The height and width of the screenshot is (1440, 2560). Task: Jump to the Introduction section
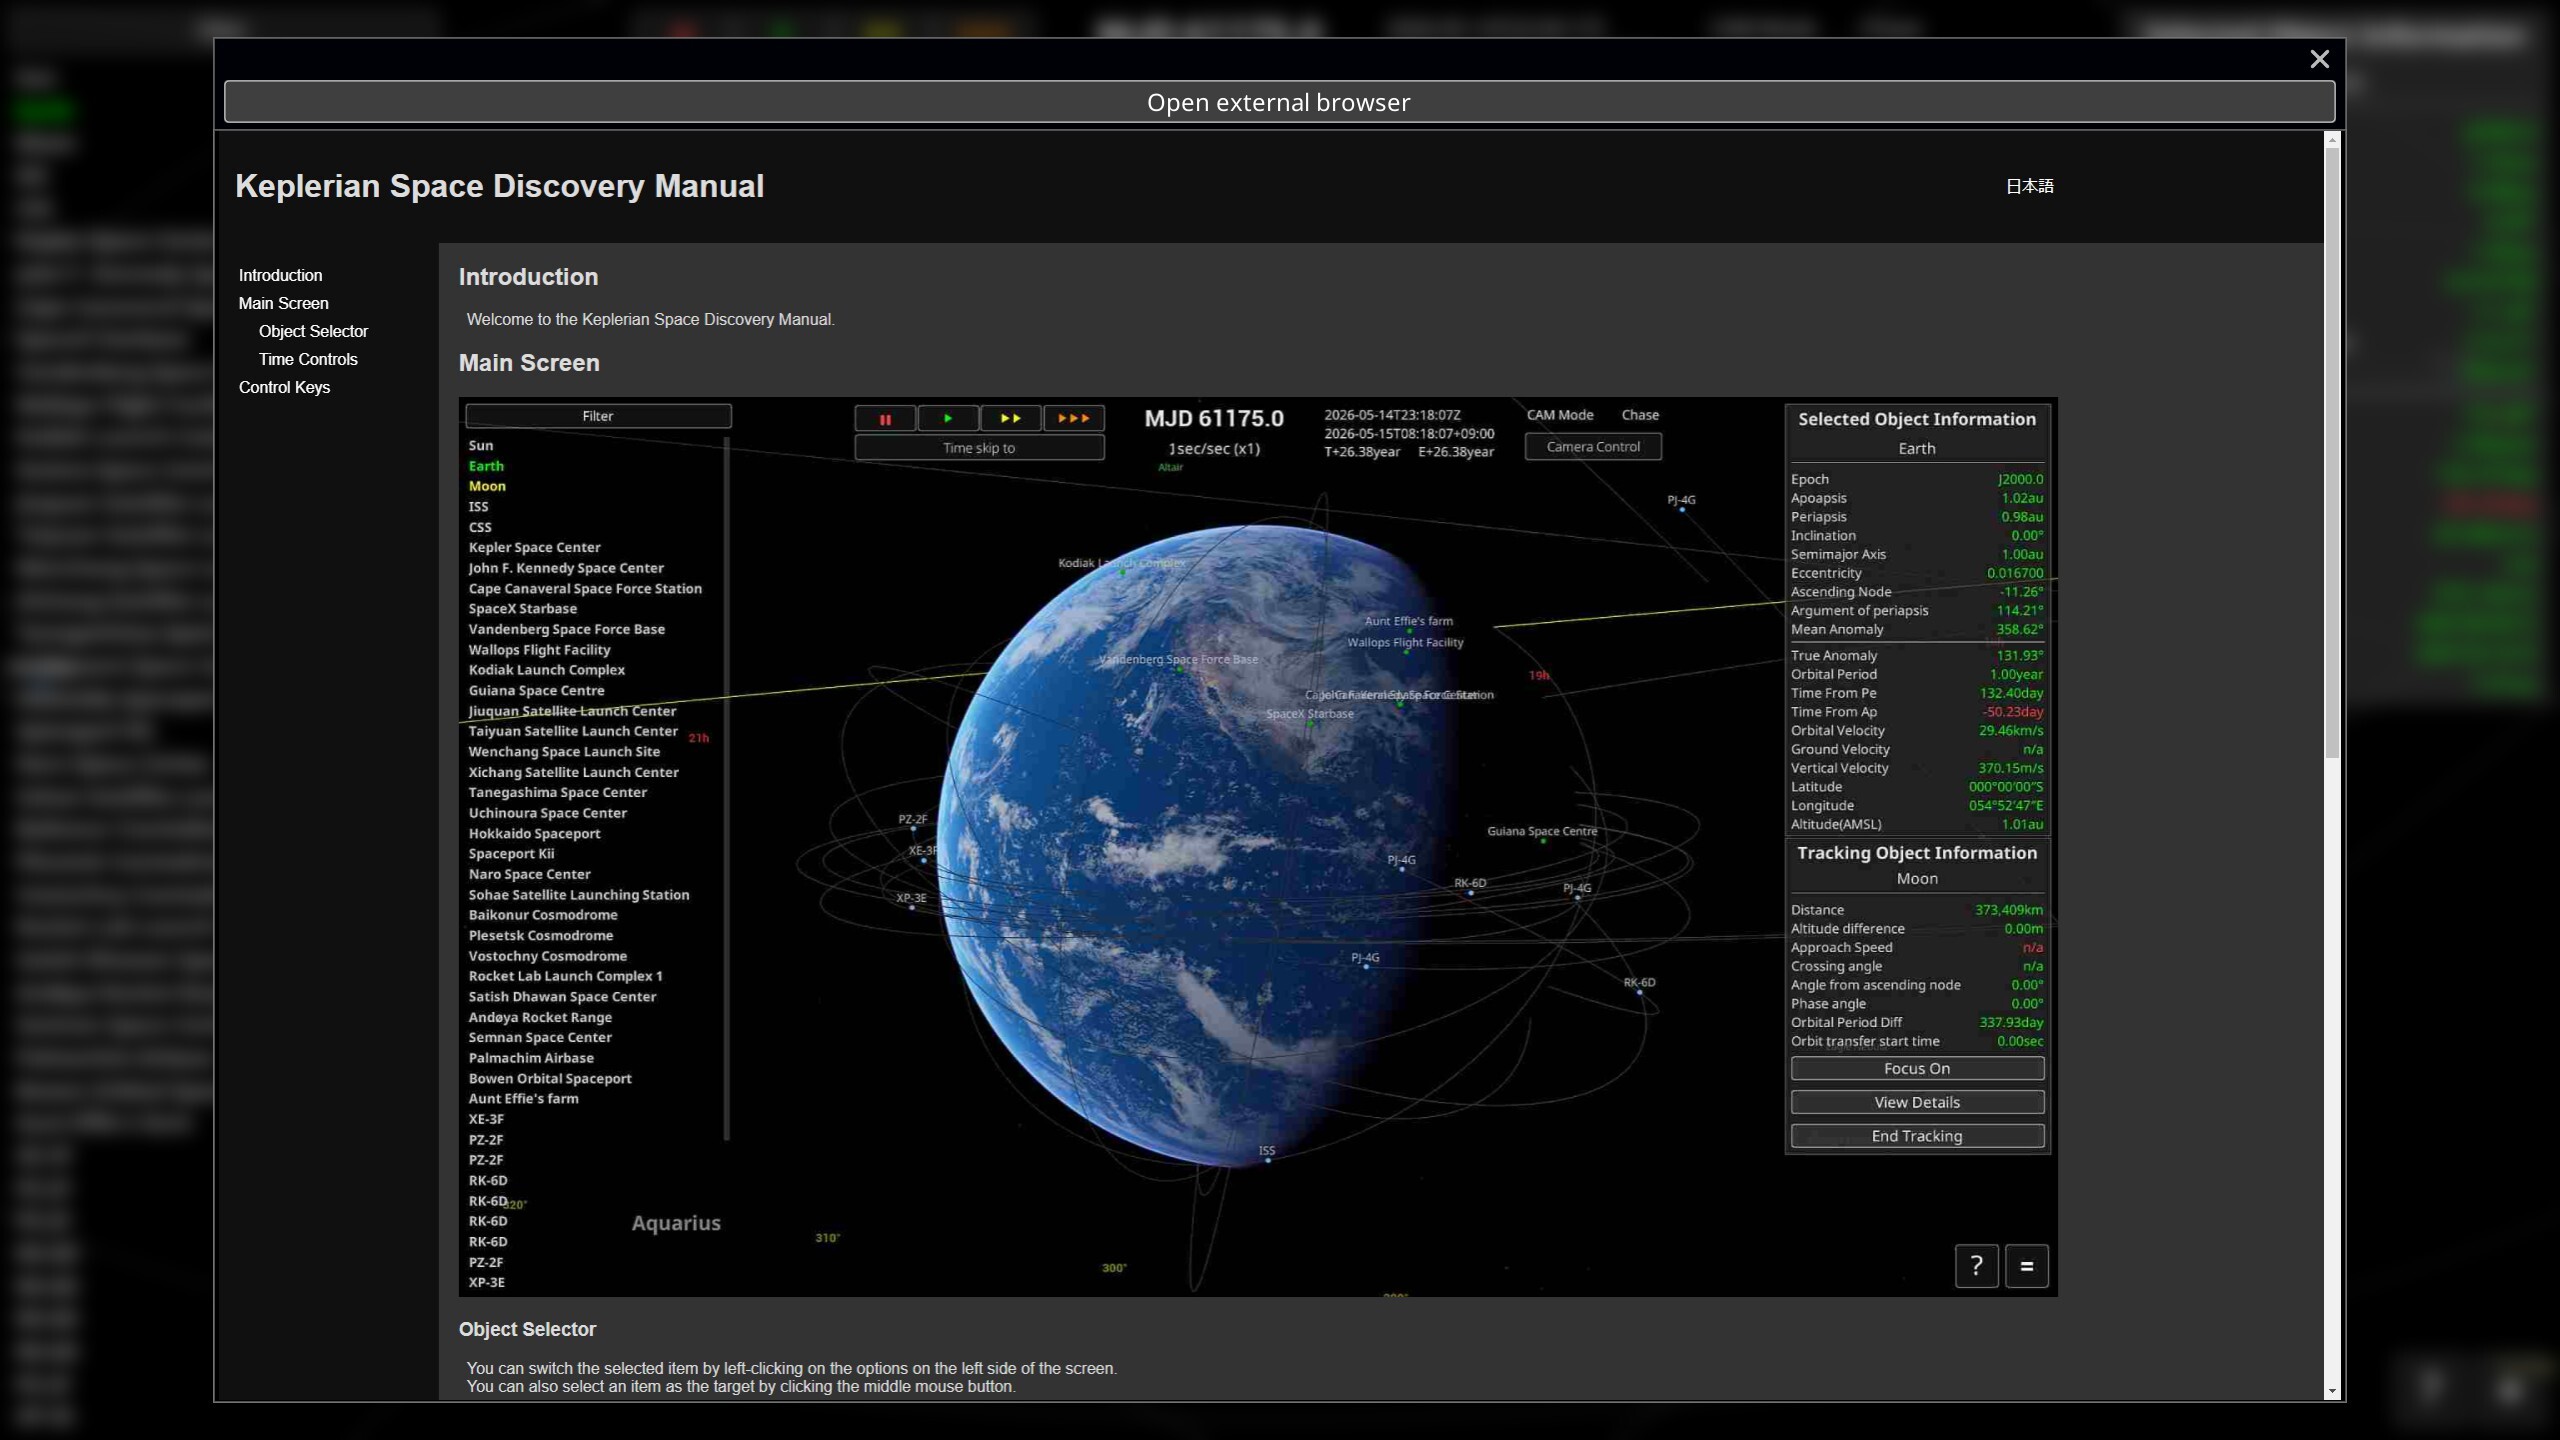280,275
